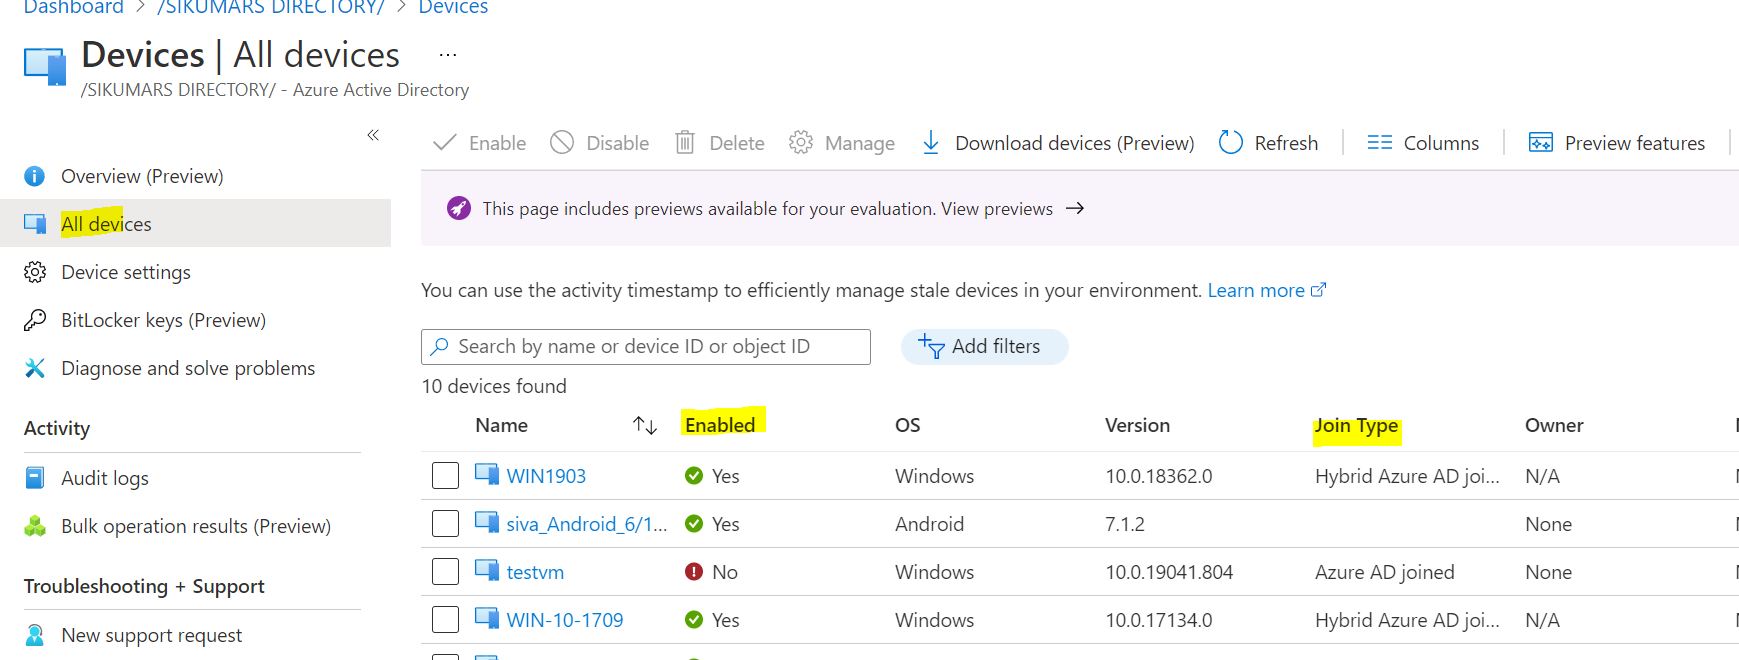The width and height of the screenshot is (1739, 660).
Task: Click version 10.0.18362.0 cell
Action: point(1158,476)
